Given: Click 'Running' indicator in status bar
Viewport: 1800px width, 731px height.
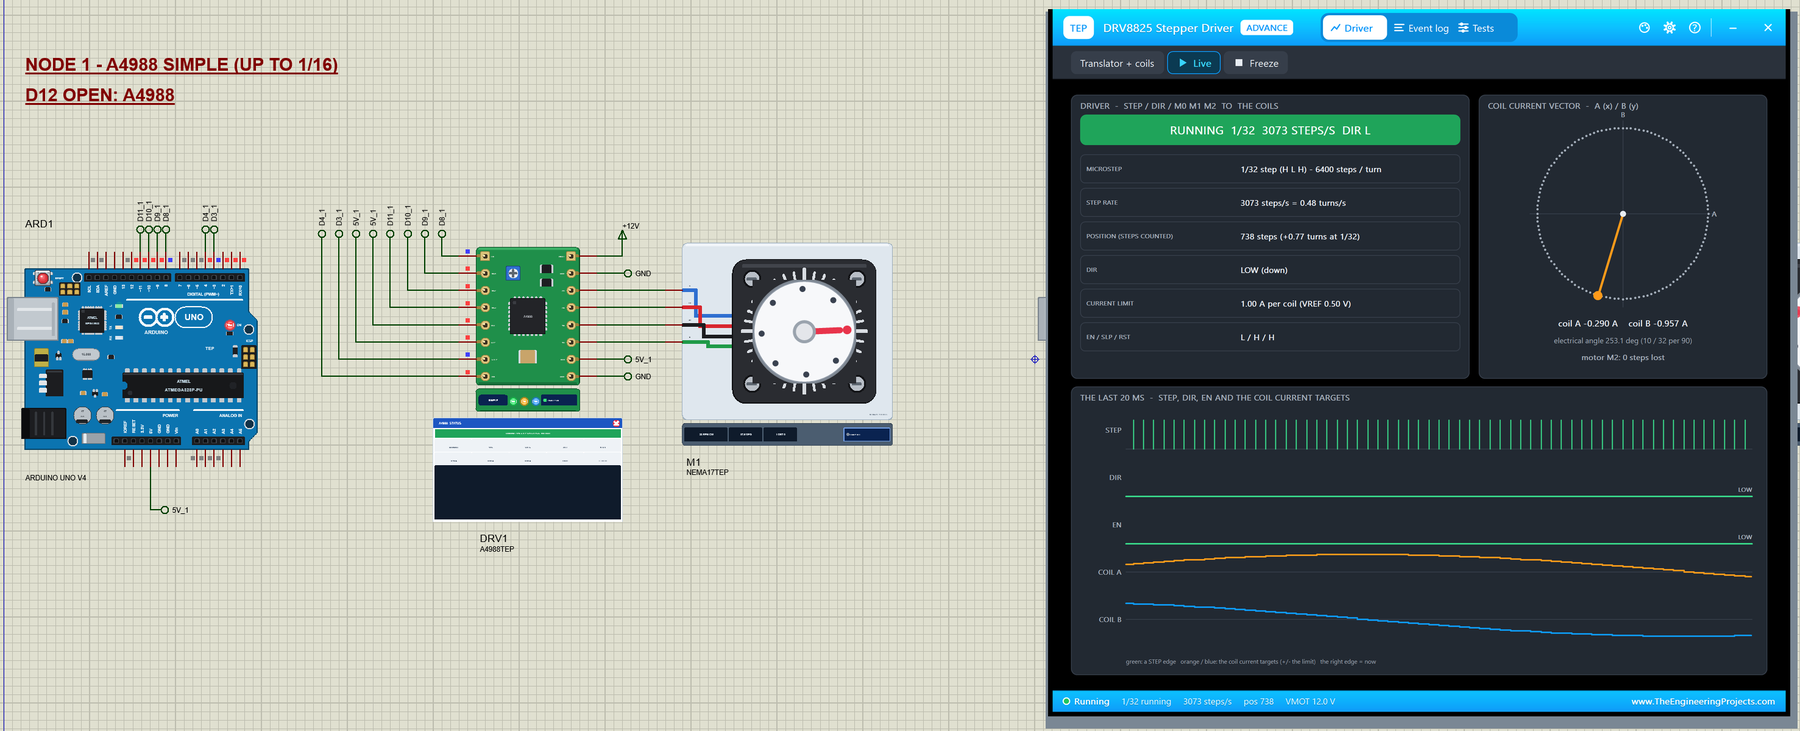Looking at the screenshot, I should (x=1086, y=701).
